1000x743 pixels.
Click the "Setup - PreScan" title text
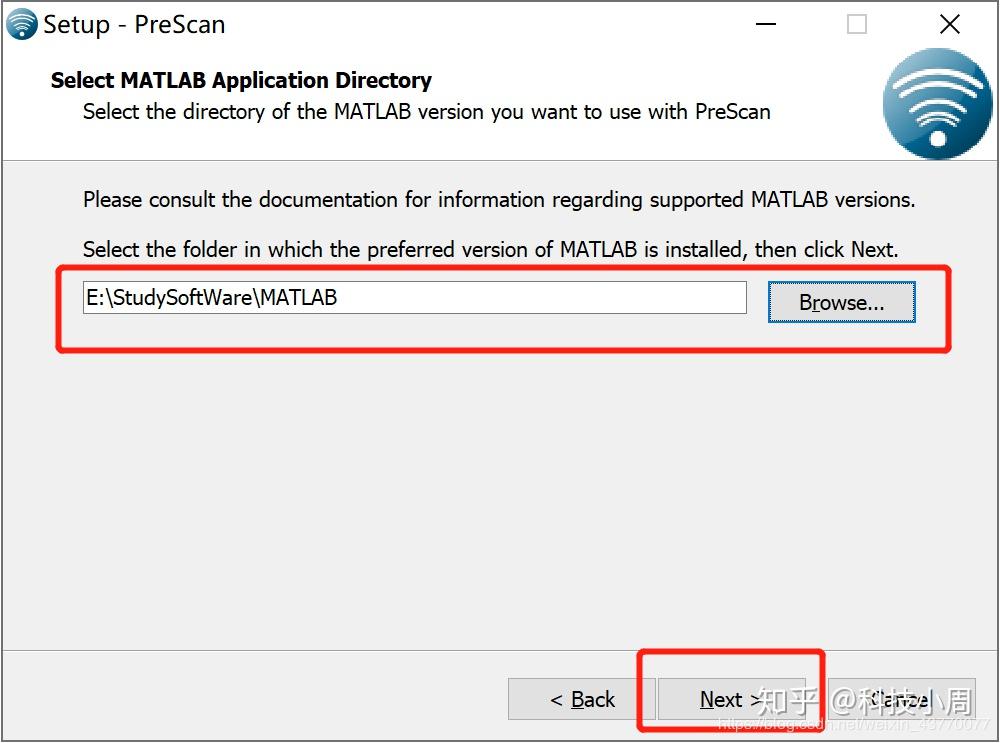coord(134,25)
